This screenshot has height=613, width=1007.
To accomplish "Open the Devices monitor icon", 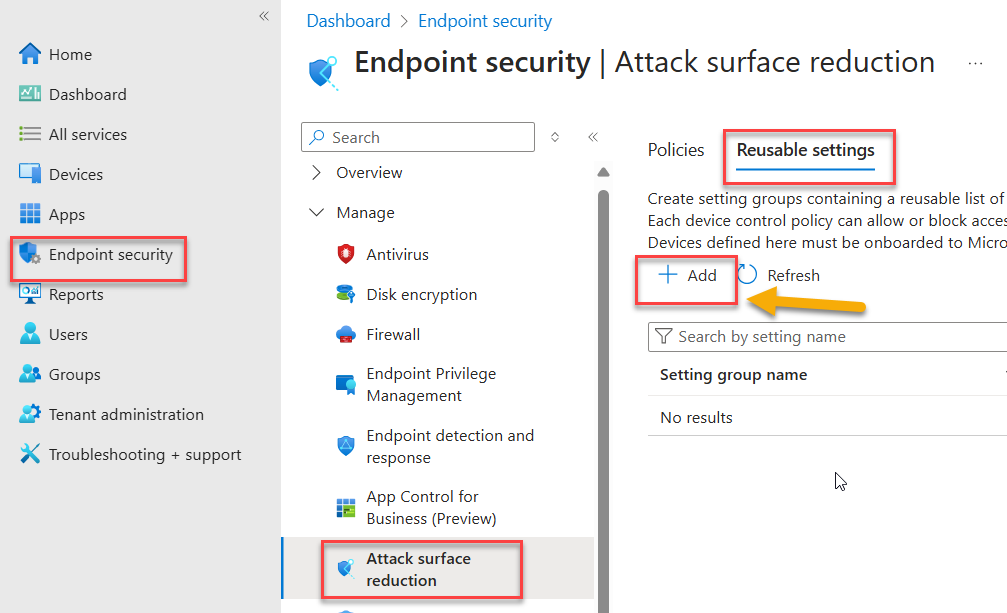I will (30, 173).
